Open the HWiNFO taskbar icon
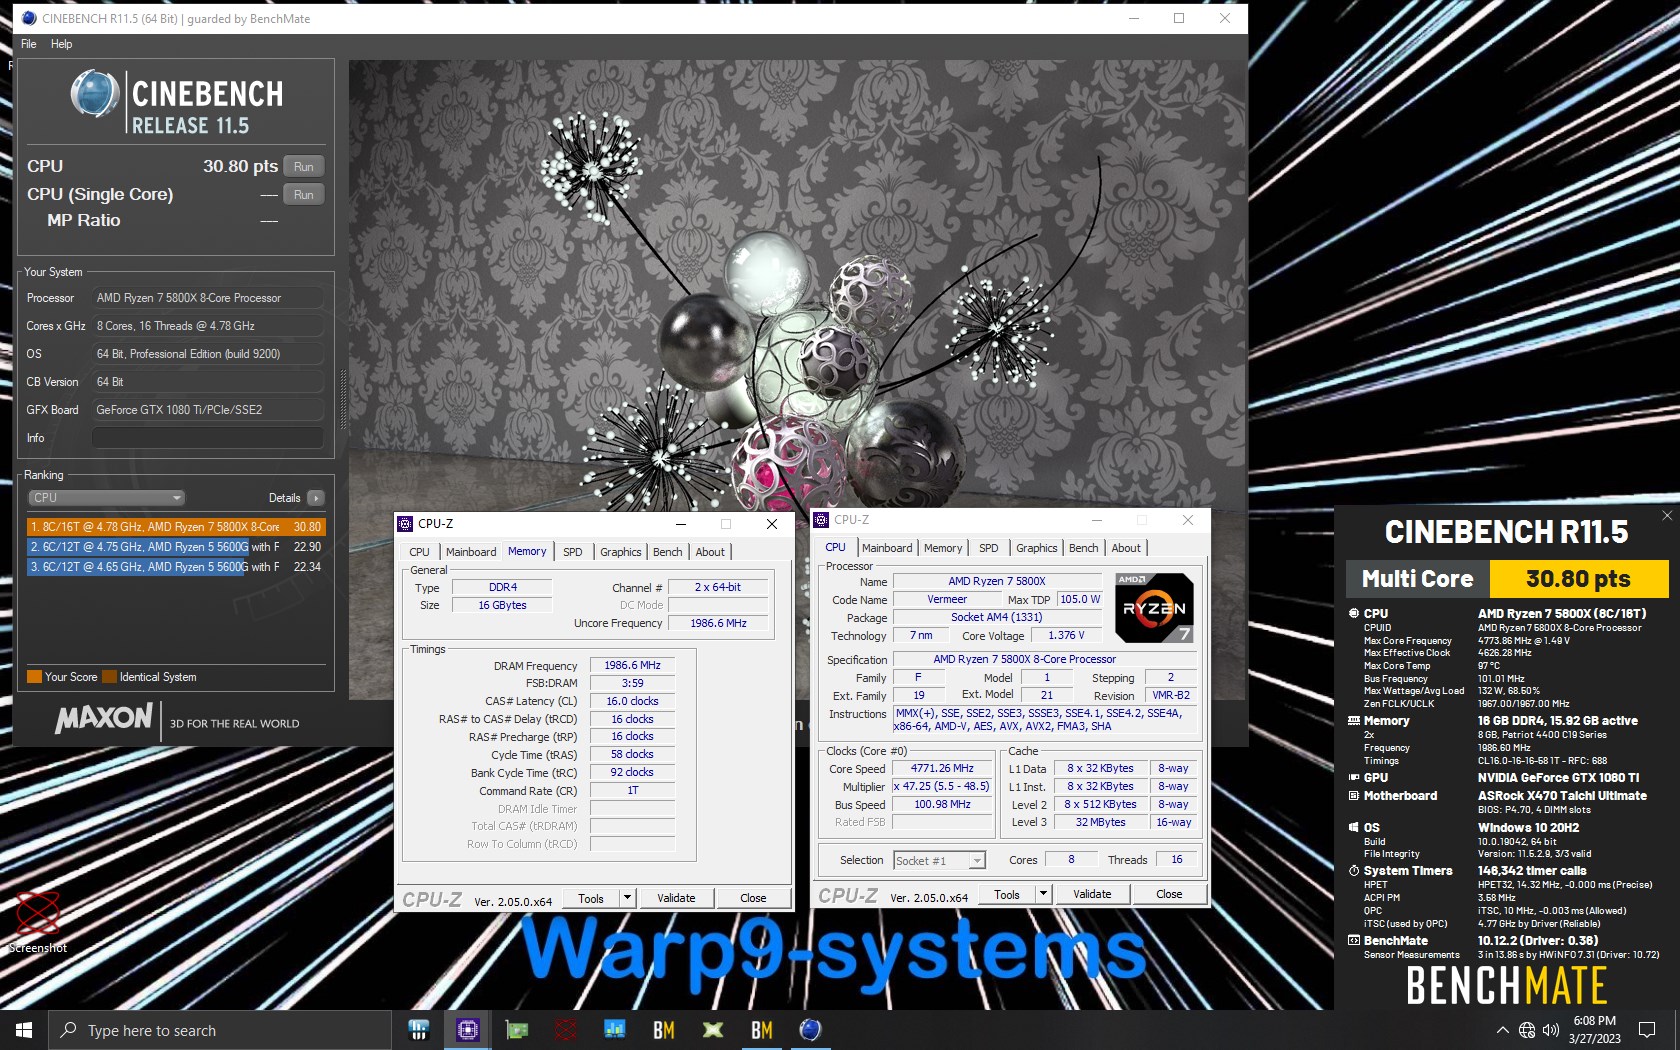The width and height of the screenshot is (1680, 1050). click(419, 1030)
